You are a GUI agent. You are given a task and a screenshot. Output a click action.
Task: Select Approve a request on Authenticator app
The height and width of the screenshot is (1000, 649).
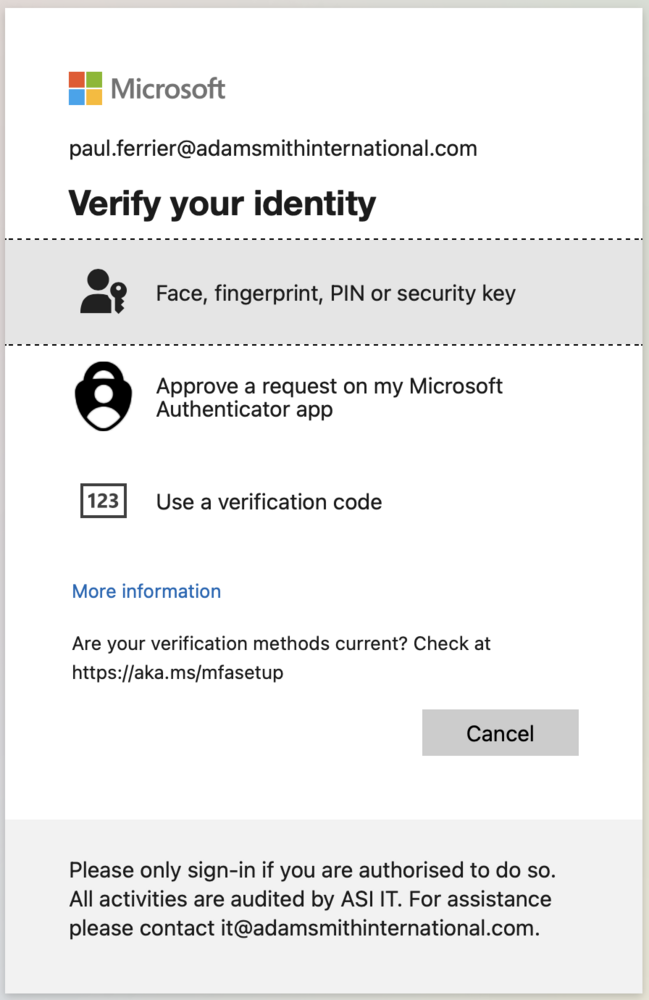[x=329, y=397]
